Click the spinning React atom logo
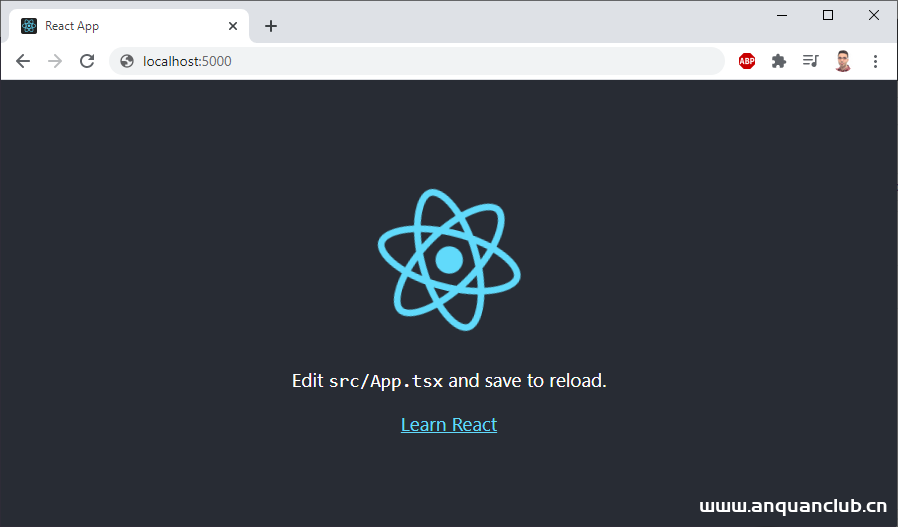Screen dimensions: 898x527 click(449, 259)
